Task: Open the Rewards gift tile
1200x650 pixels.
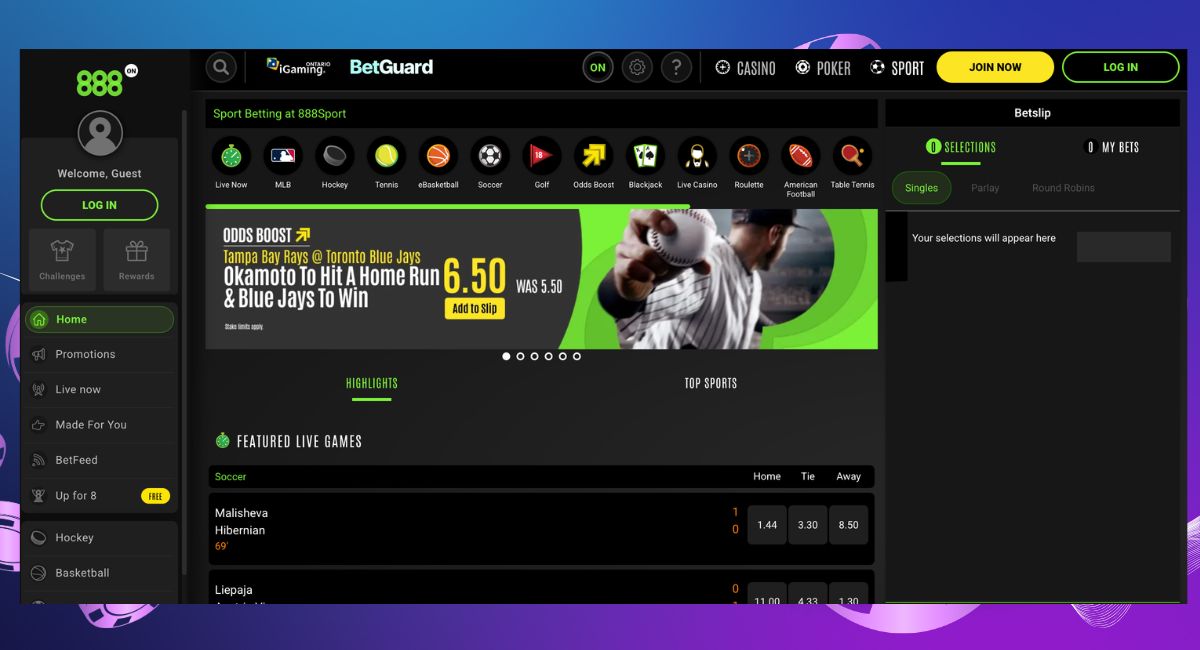Action: pyautogui.click(x=136, y=260)
